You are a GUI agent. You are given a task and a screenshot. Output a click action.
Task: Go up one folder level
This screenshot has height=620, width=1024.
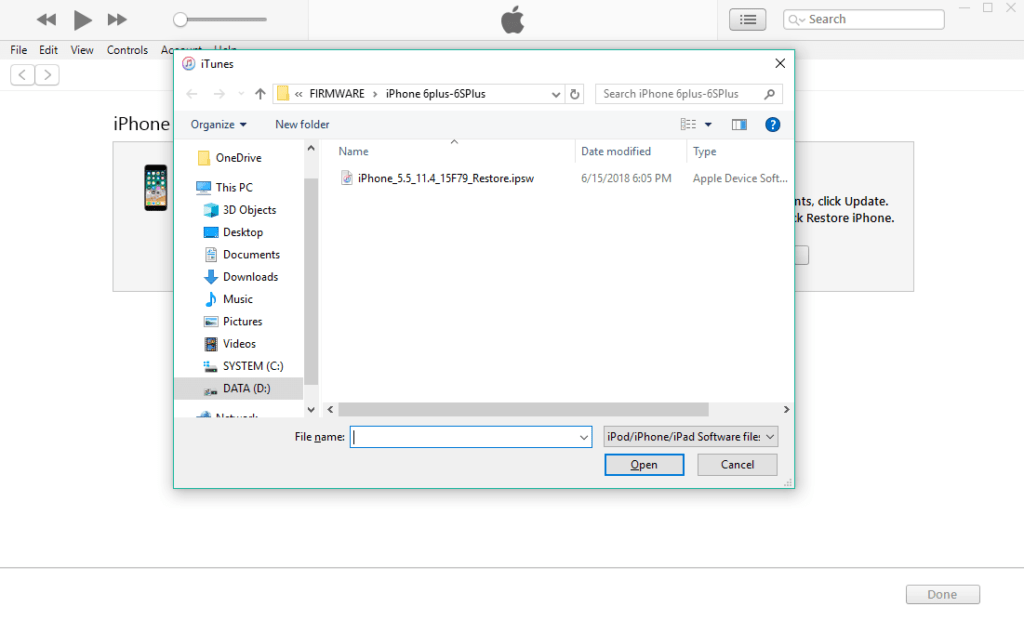pyautogui.click(x=260, y=94)
